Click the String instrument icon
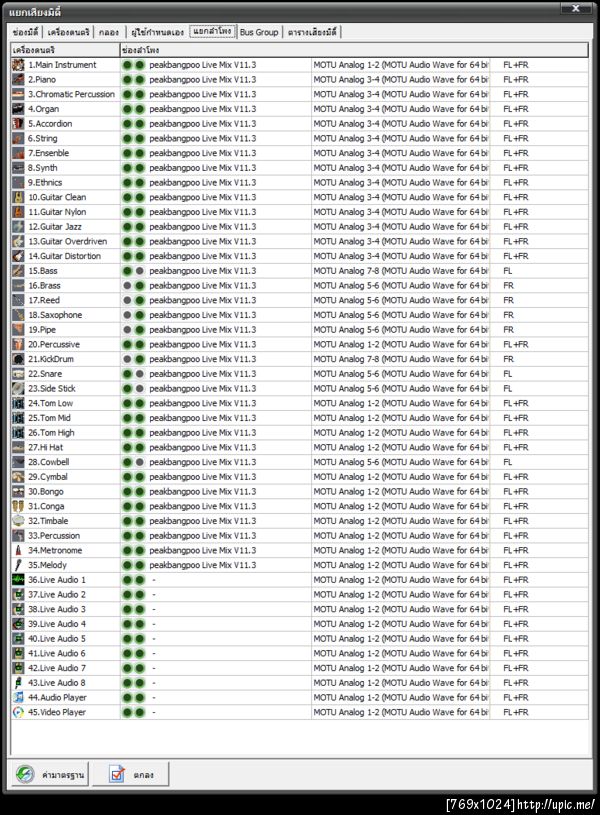The width and height of the screenshot is (600, 815). coord(18,138)
